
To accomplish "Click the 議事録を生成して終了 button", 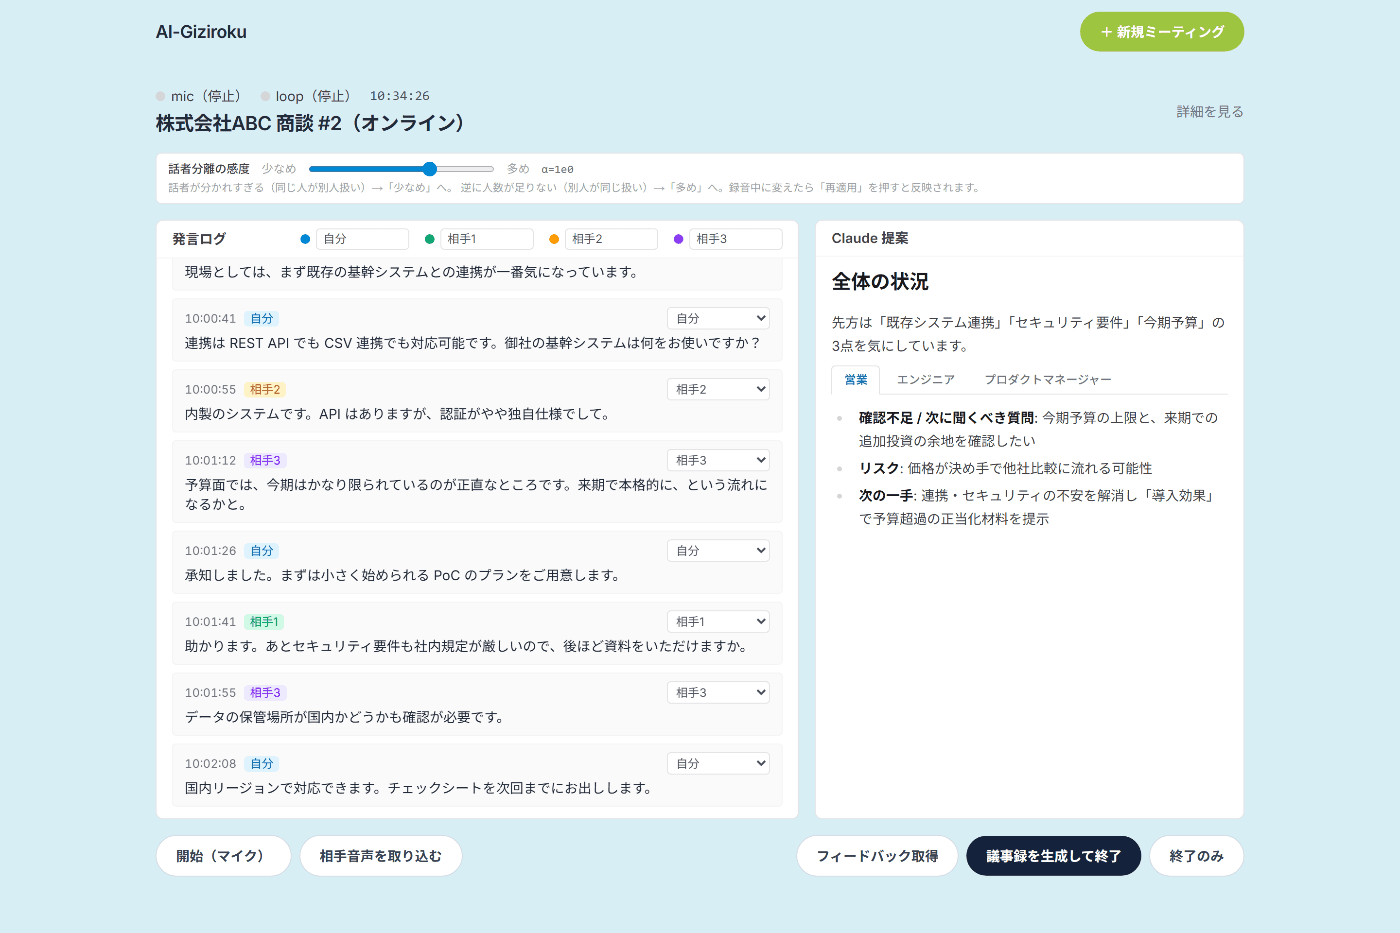I will point(1054,856).
